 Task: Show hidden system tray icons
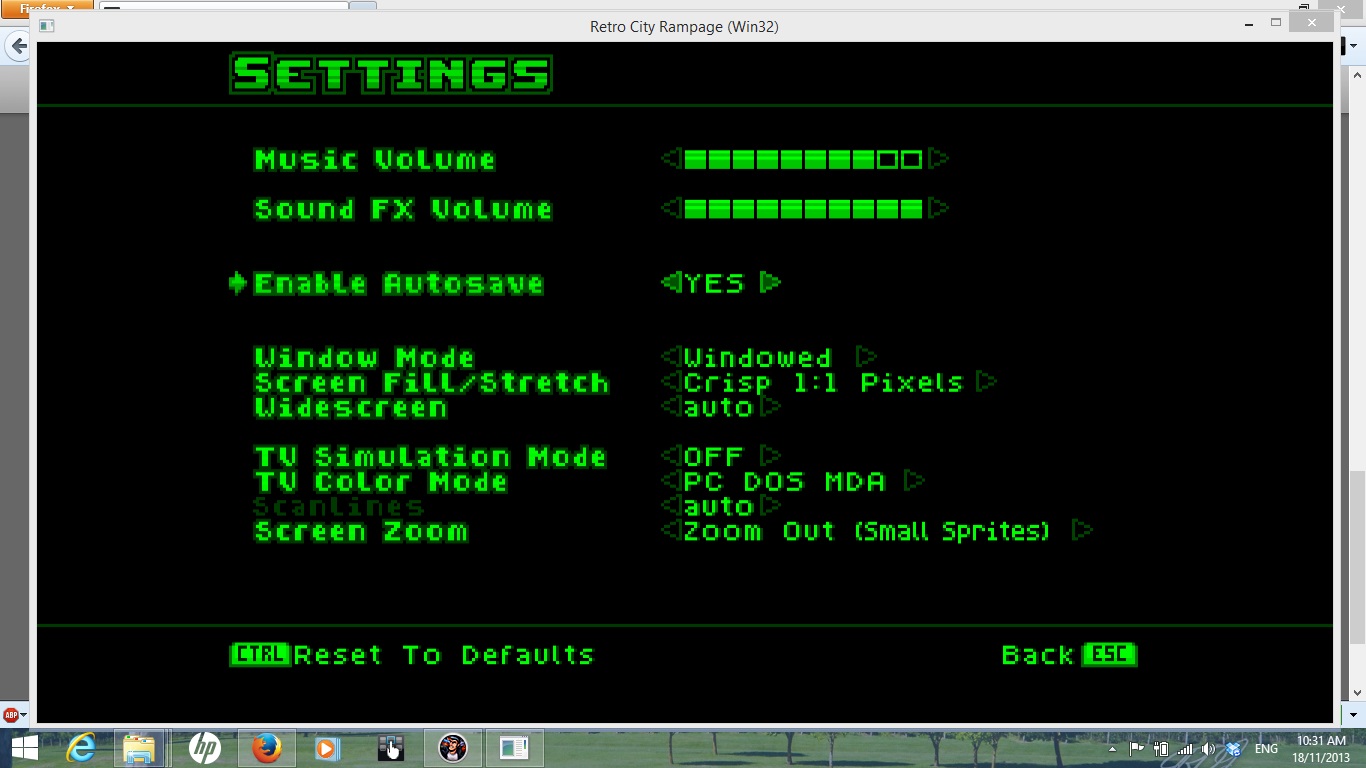click(x=1113, y=749)
